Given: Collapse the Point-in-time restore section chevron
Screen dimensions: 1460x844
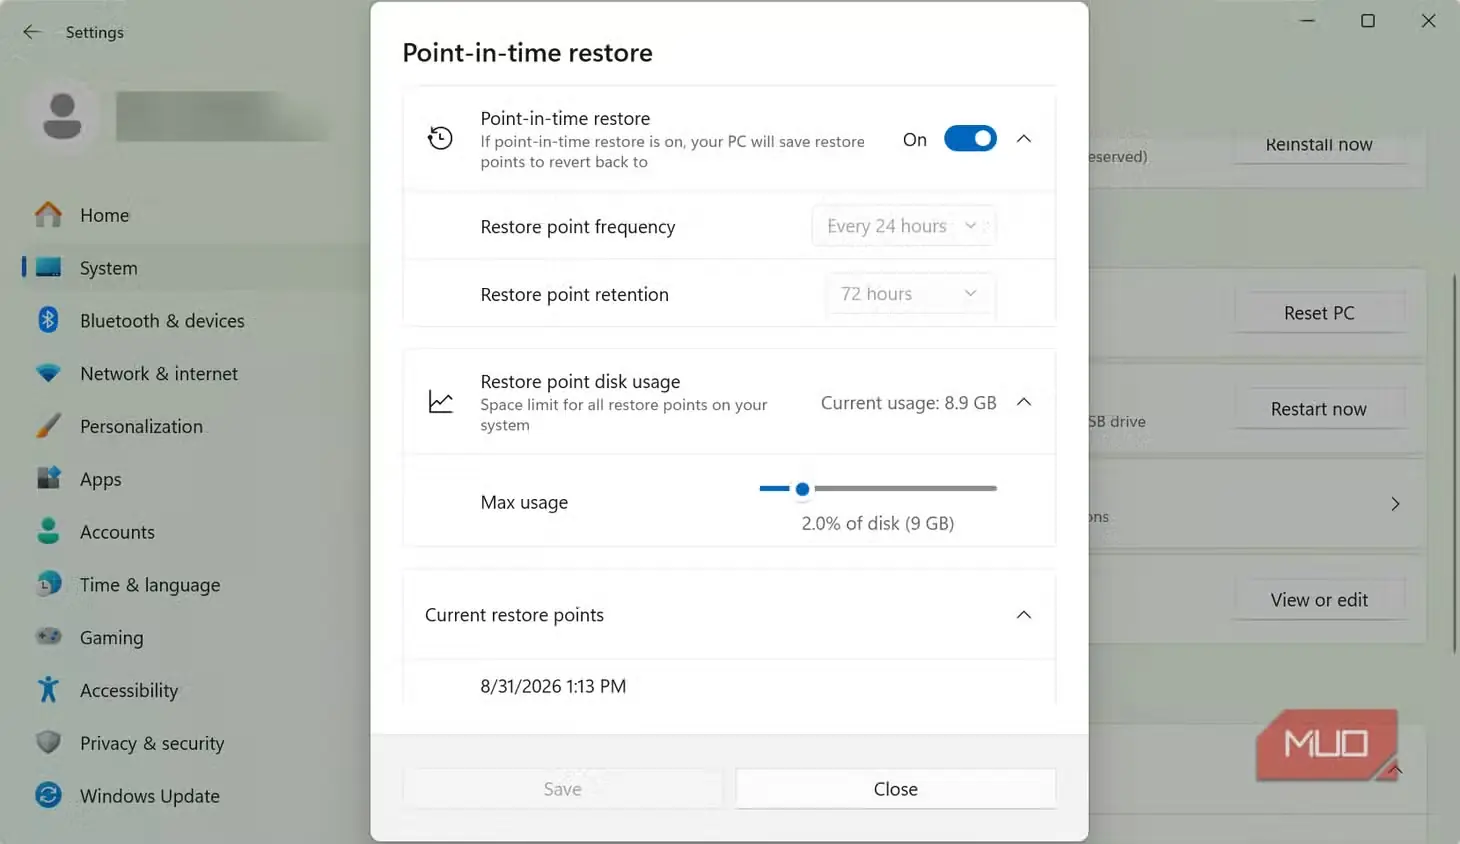Looking at the screenshot, I should click(x=1024, y=139).
